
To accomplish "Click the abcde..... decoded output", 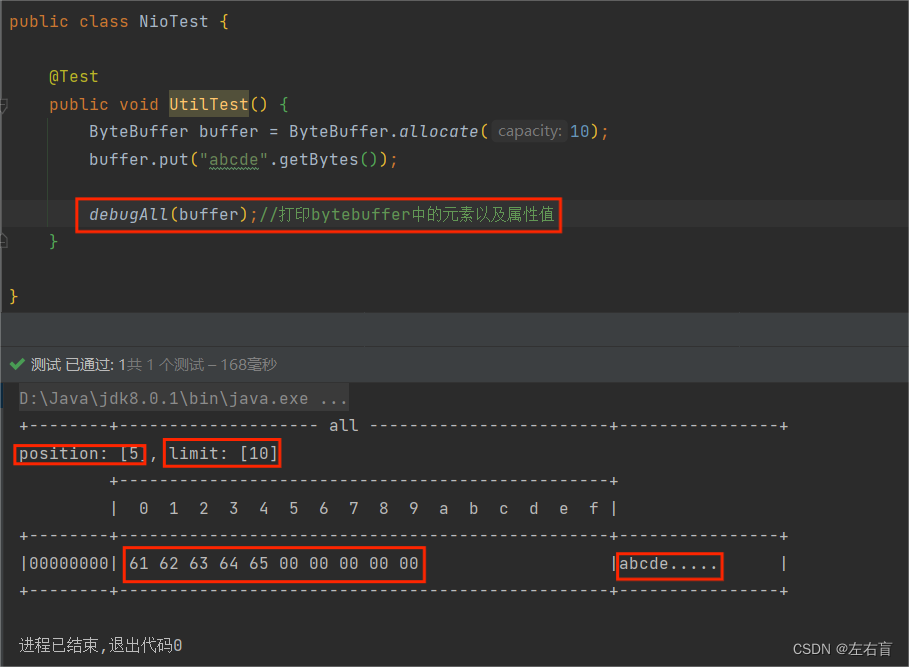I will pyautogui.click(x=668, y=563).
